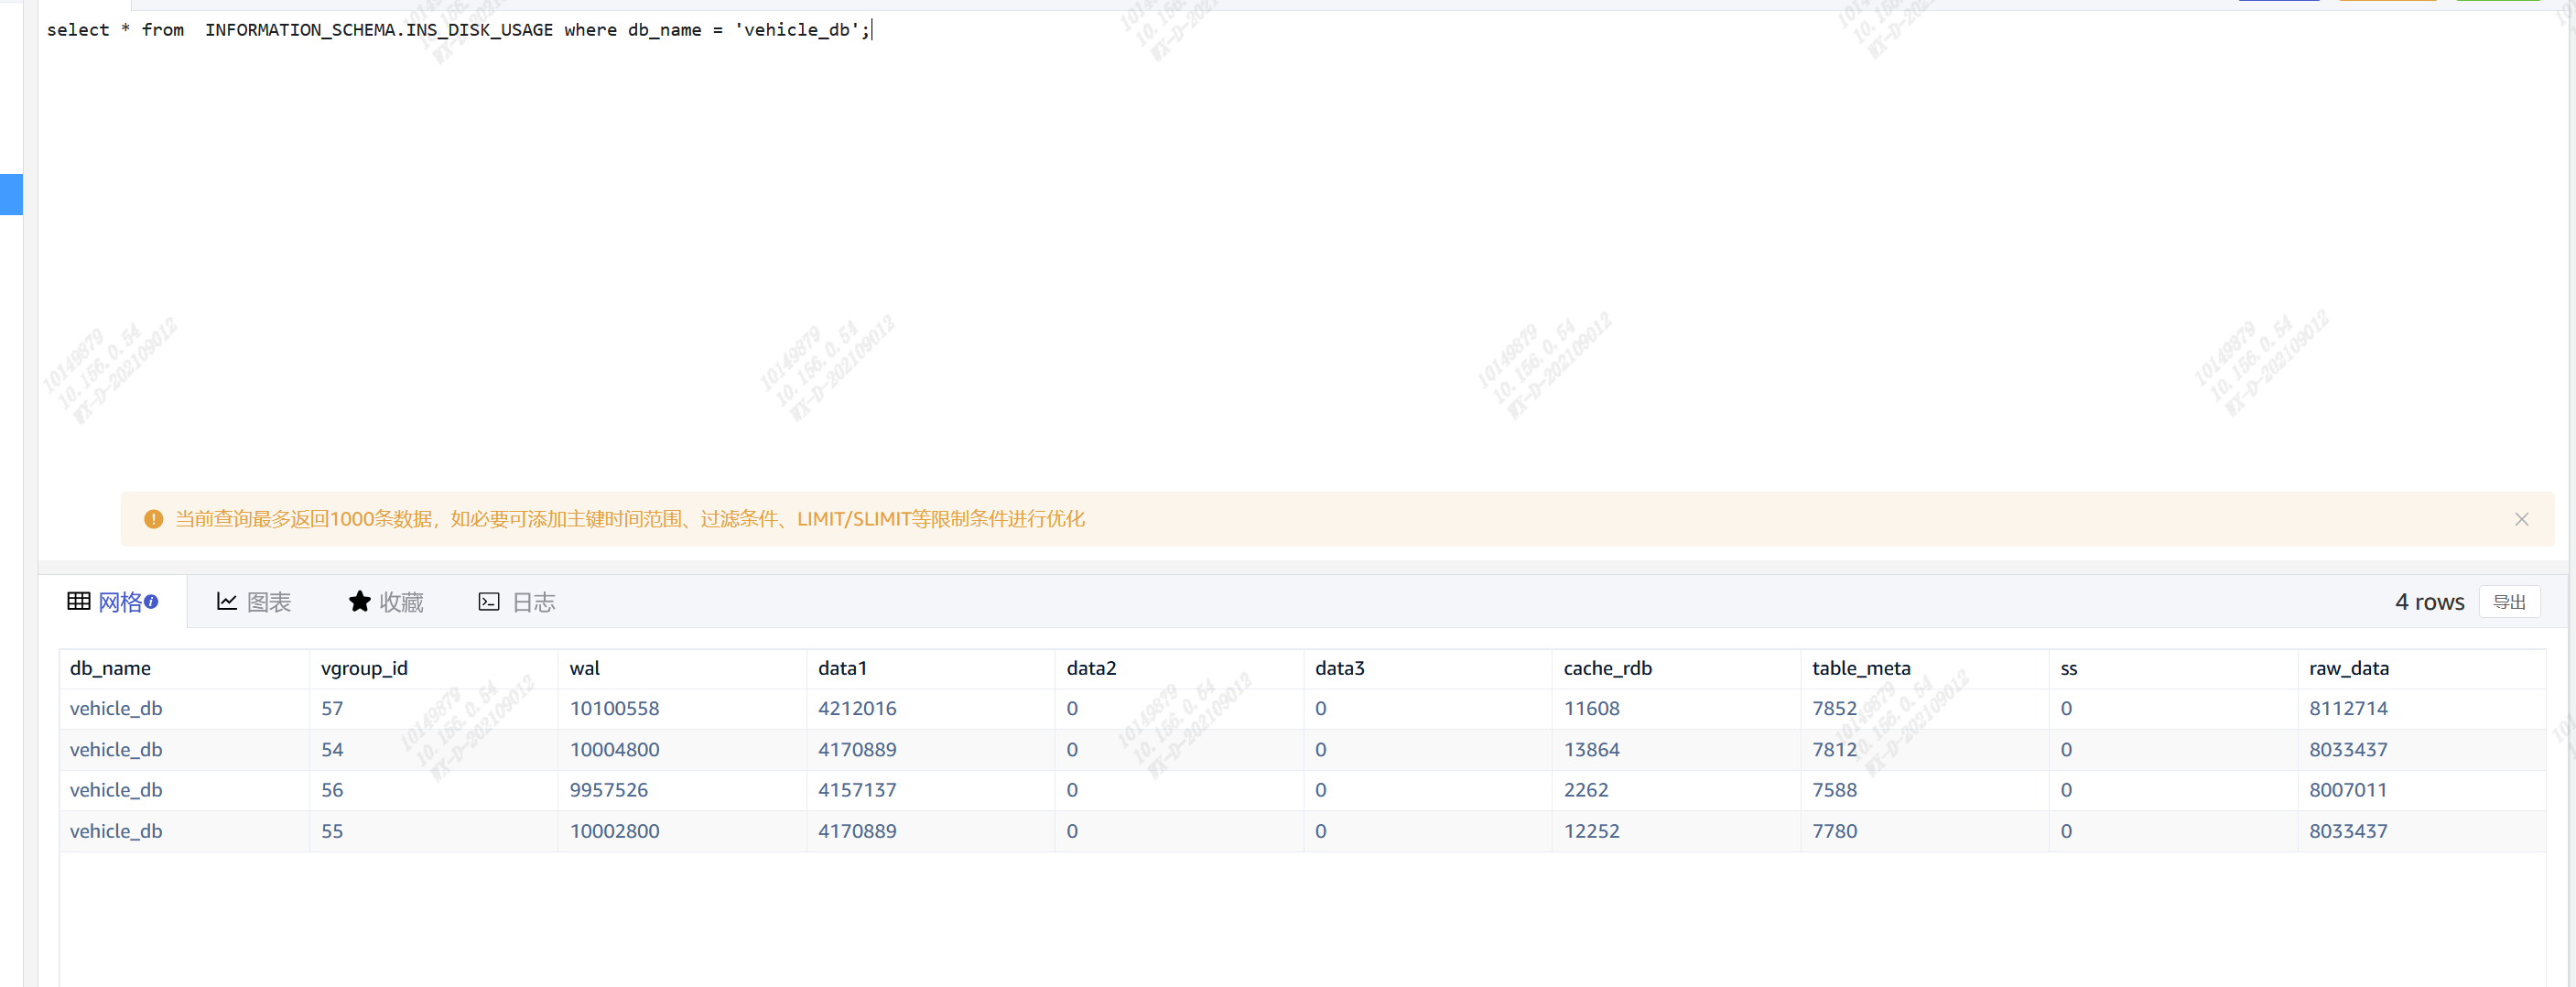Screen dimensions: 2576x987
Task: Click inside the SQL query editor line
Action: 458,30
